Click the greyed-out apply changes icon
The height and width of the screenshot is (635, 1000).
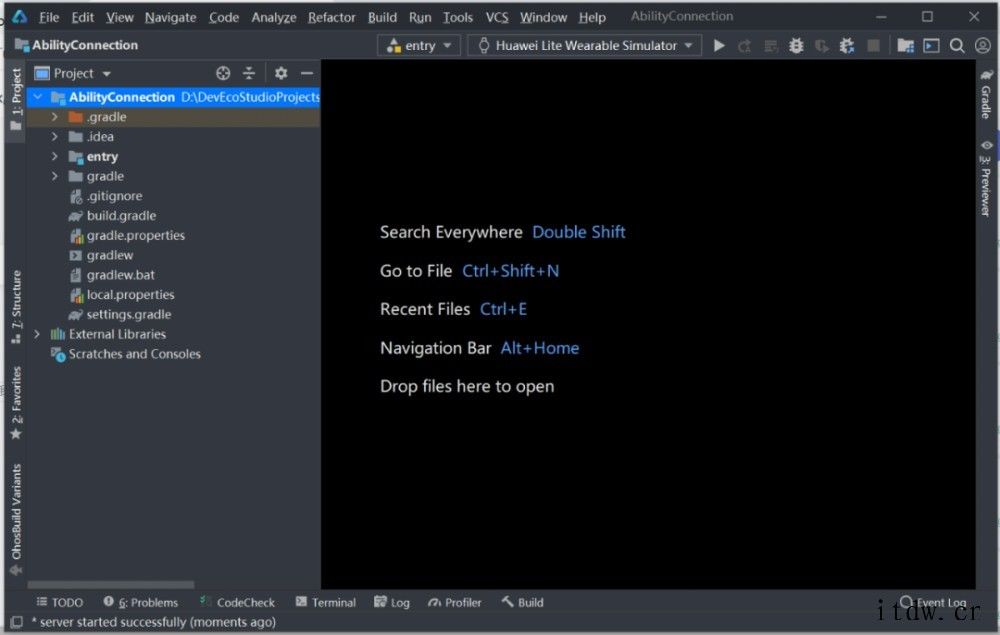tap(744, 45)
